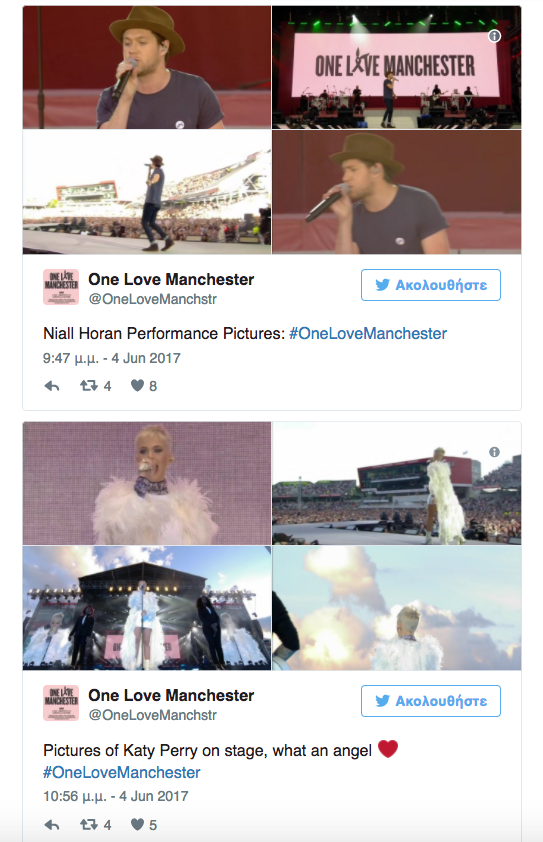
Task: Open #OneLoveManchester hashtag in Katy Perry tweet
Action: pyautogui.click(x=121, y=773)
